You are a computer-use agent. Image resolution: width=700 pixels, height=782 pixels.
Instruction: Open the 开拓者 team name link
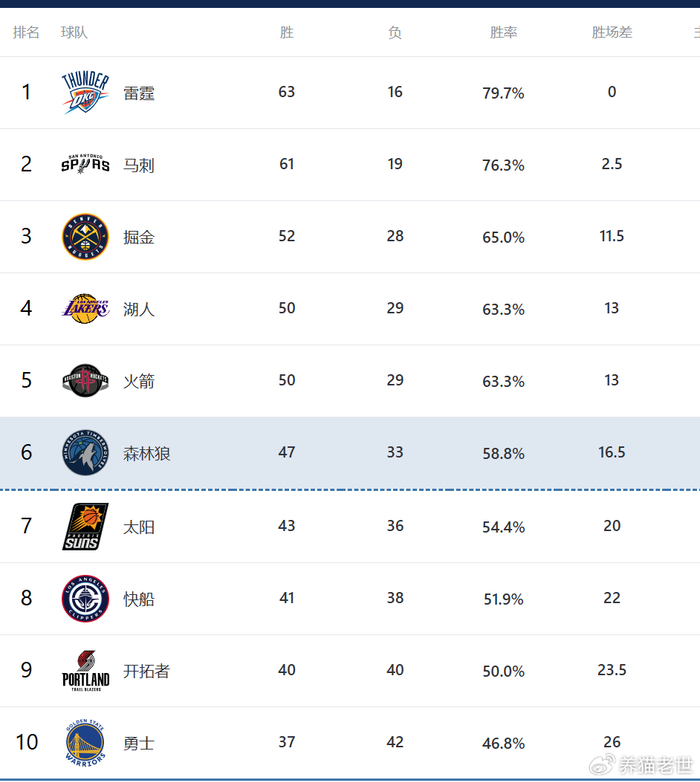click(147, 671)
